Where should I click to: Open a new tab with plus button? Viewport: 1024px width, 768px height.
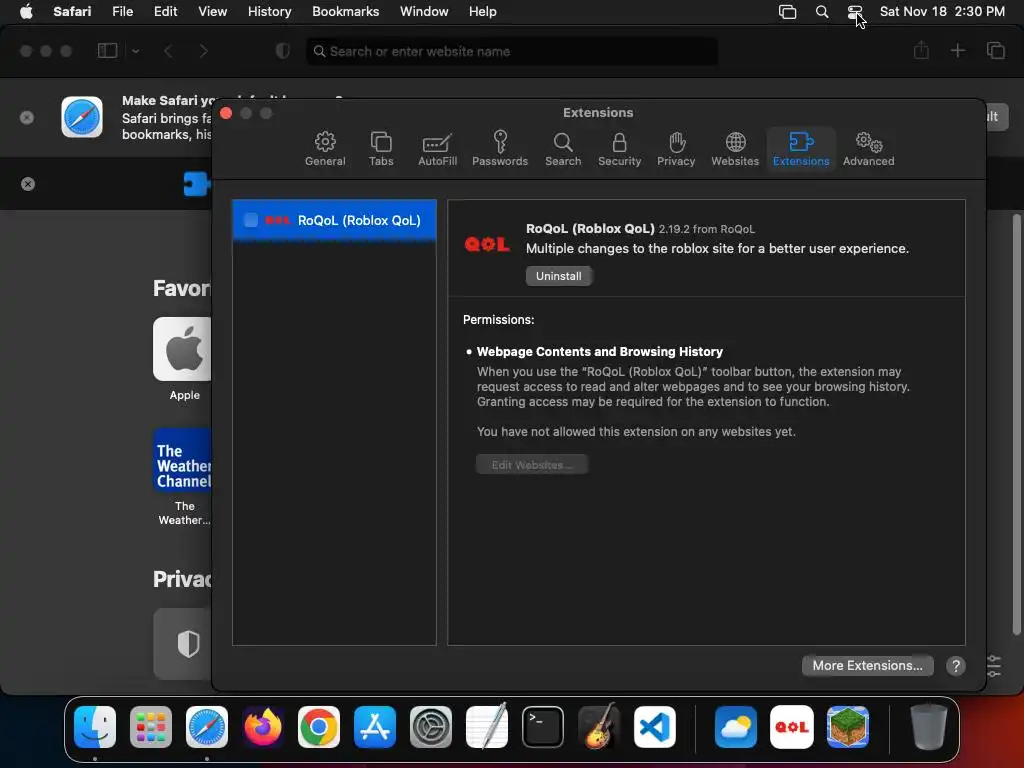click(957, 50)
